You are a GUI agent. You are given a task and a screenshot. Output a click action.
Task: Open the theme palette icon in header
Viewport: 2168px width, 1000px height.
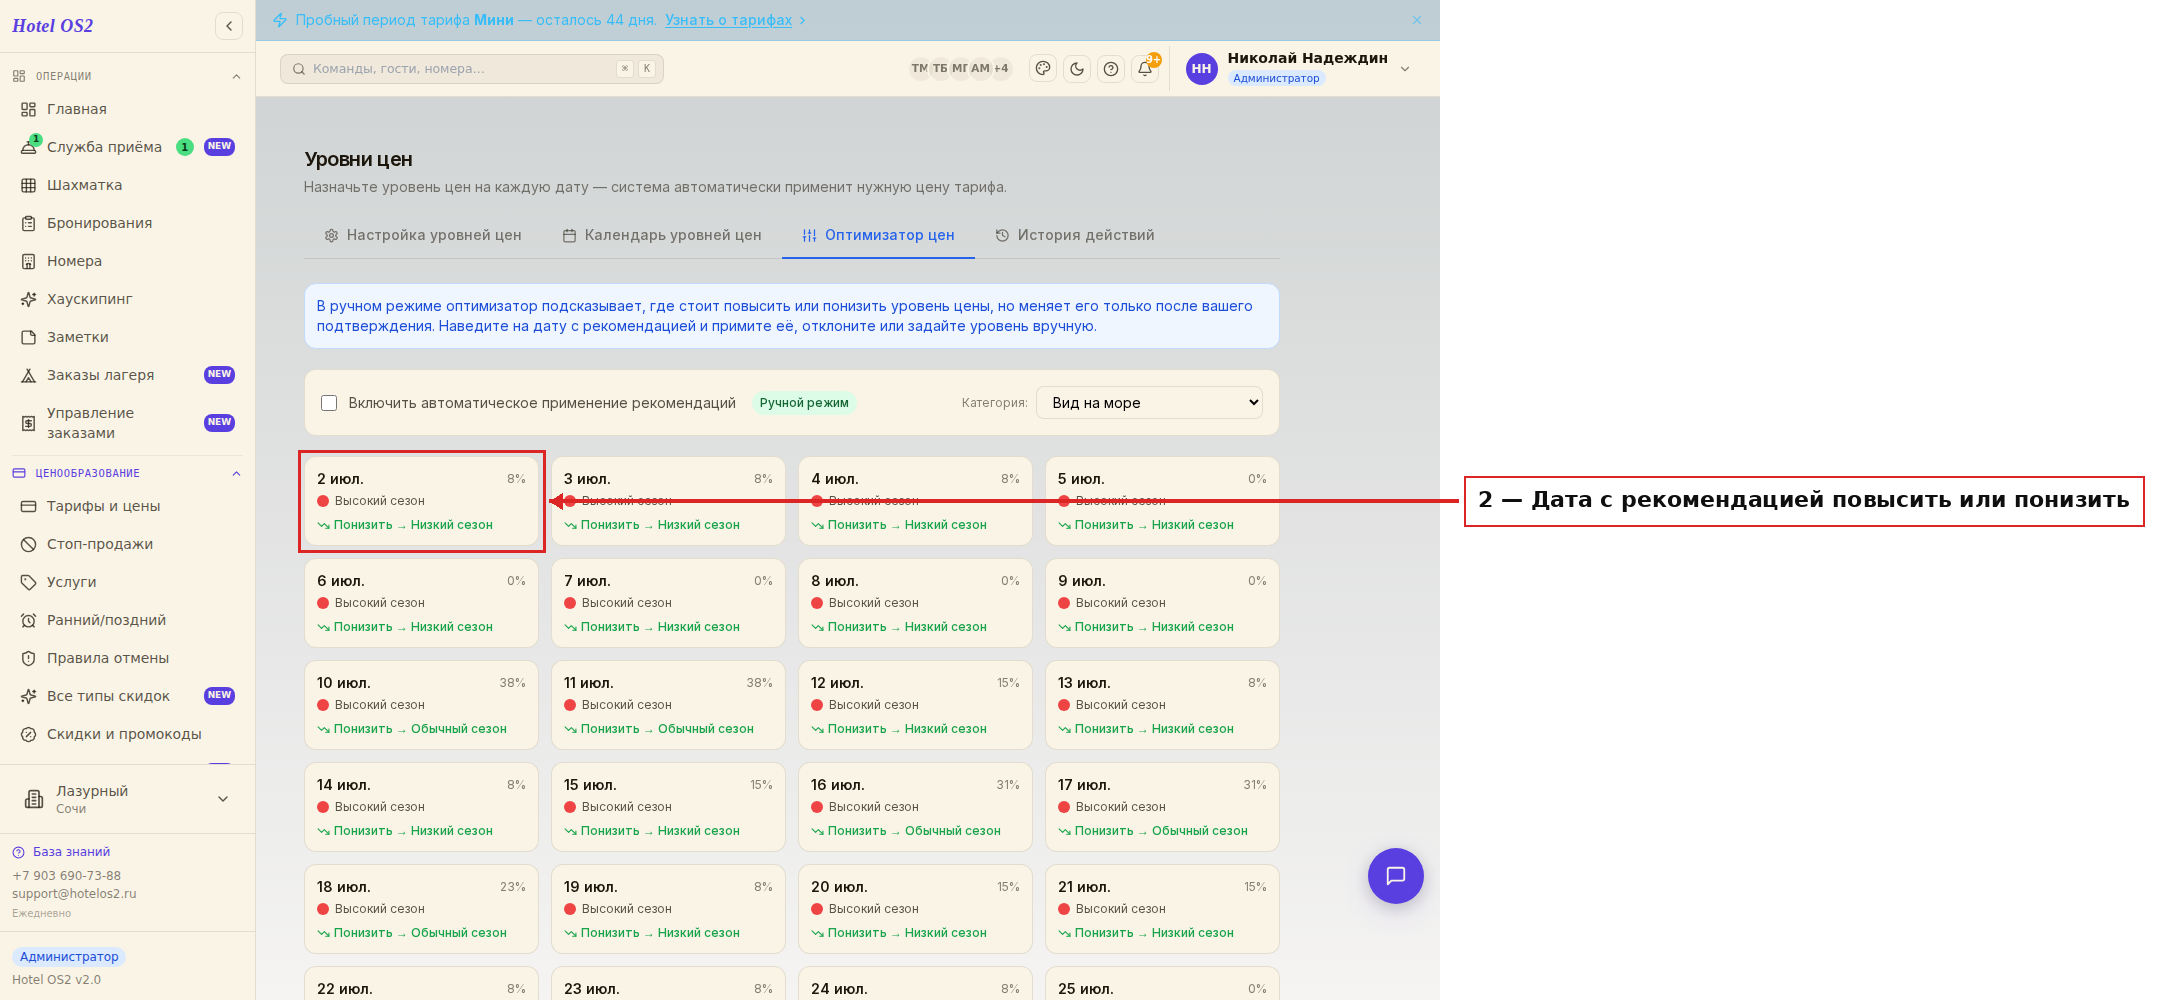point(1043,69)
